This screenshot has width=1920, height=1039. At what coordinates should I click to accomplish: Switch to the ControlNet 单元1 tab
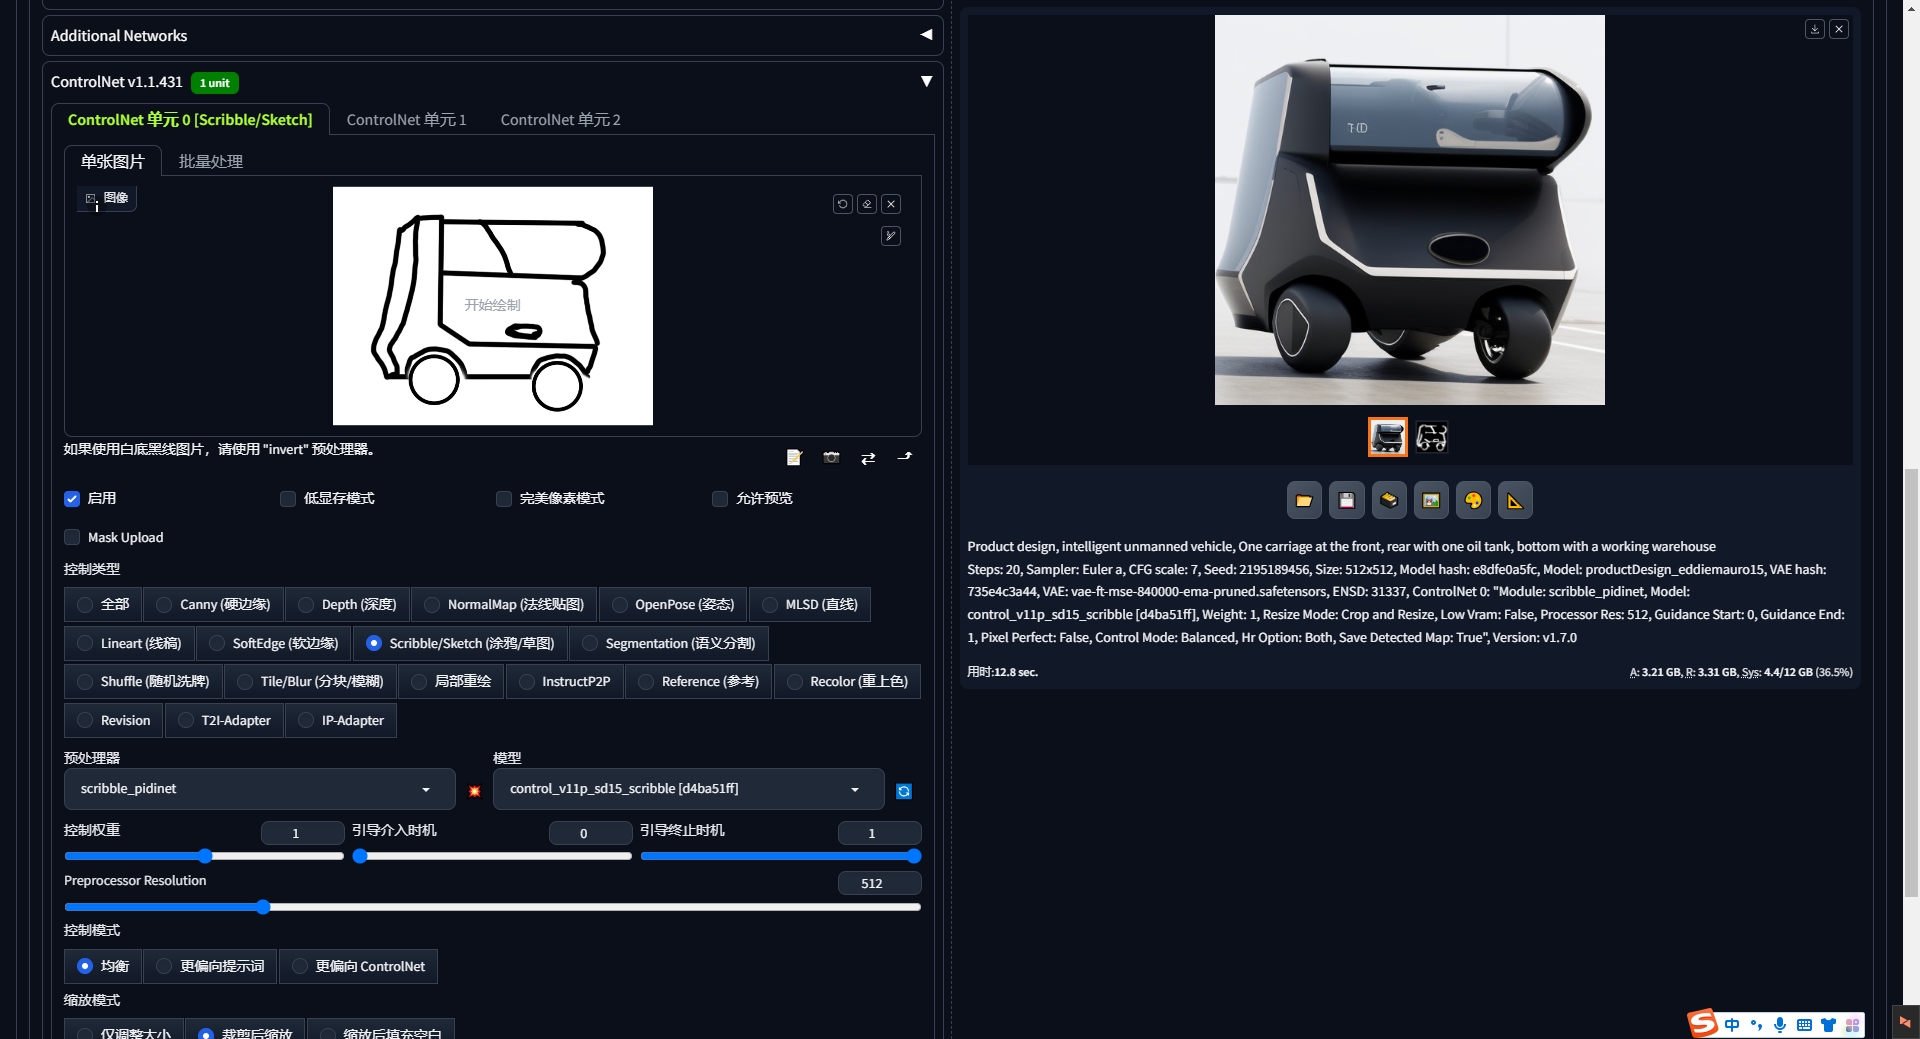406,119
